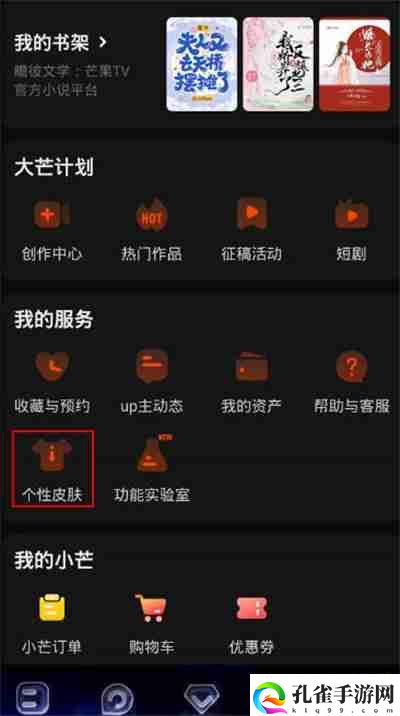
Task: Select the circular arrow bottom tab
Action: [117, 698]
